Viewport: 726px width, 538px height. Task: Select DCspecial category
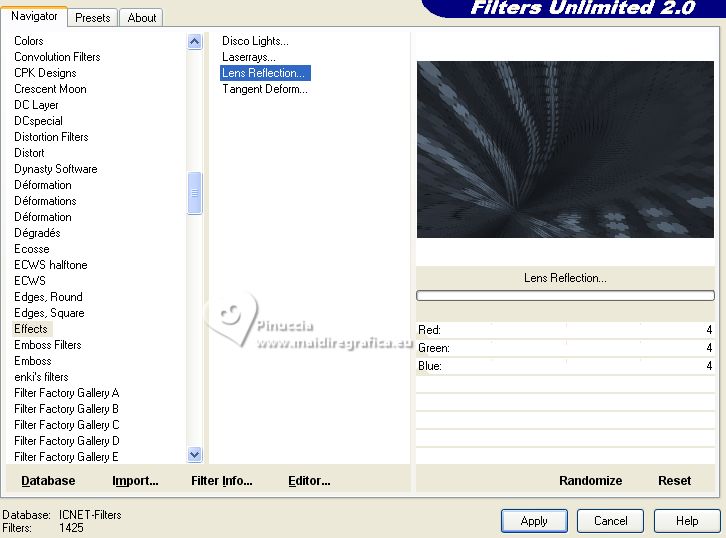(x=38, y=121)
